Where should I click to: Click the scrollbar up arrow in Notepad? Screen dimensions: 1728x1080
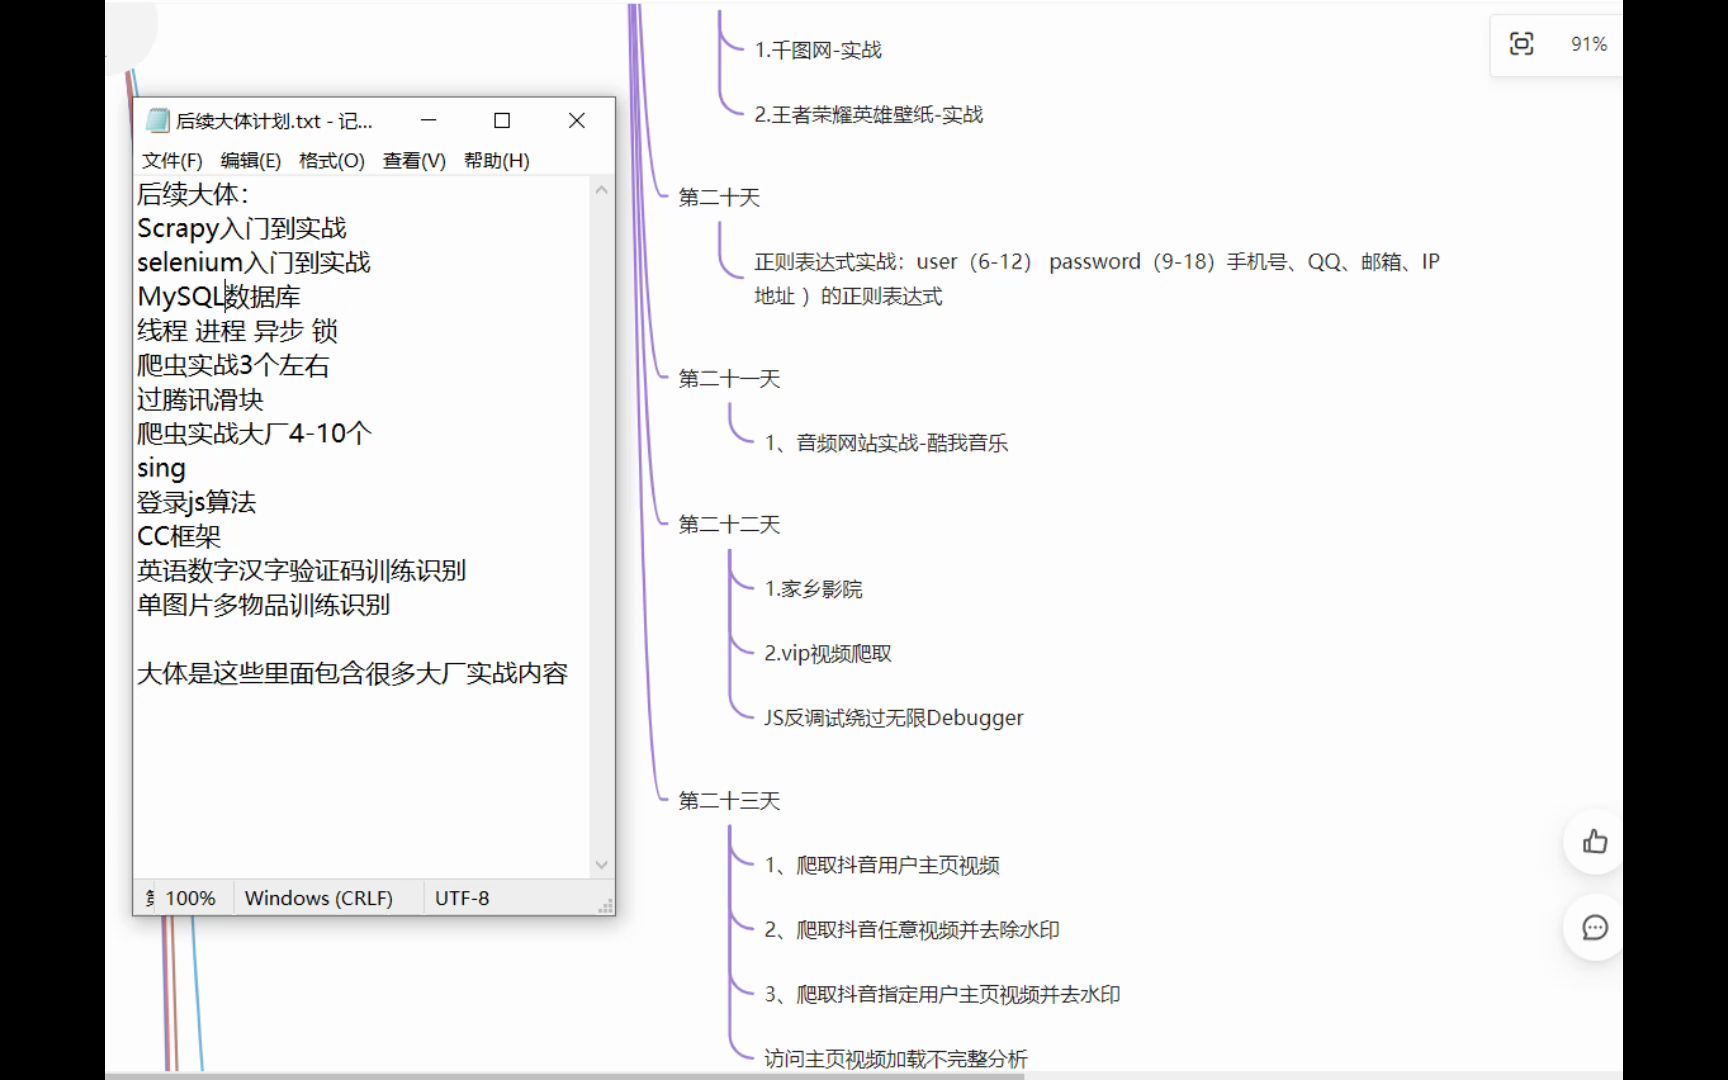point(601,187)
